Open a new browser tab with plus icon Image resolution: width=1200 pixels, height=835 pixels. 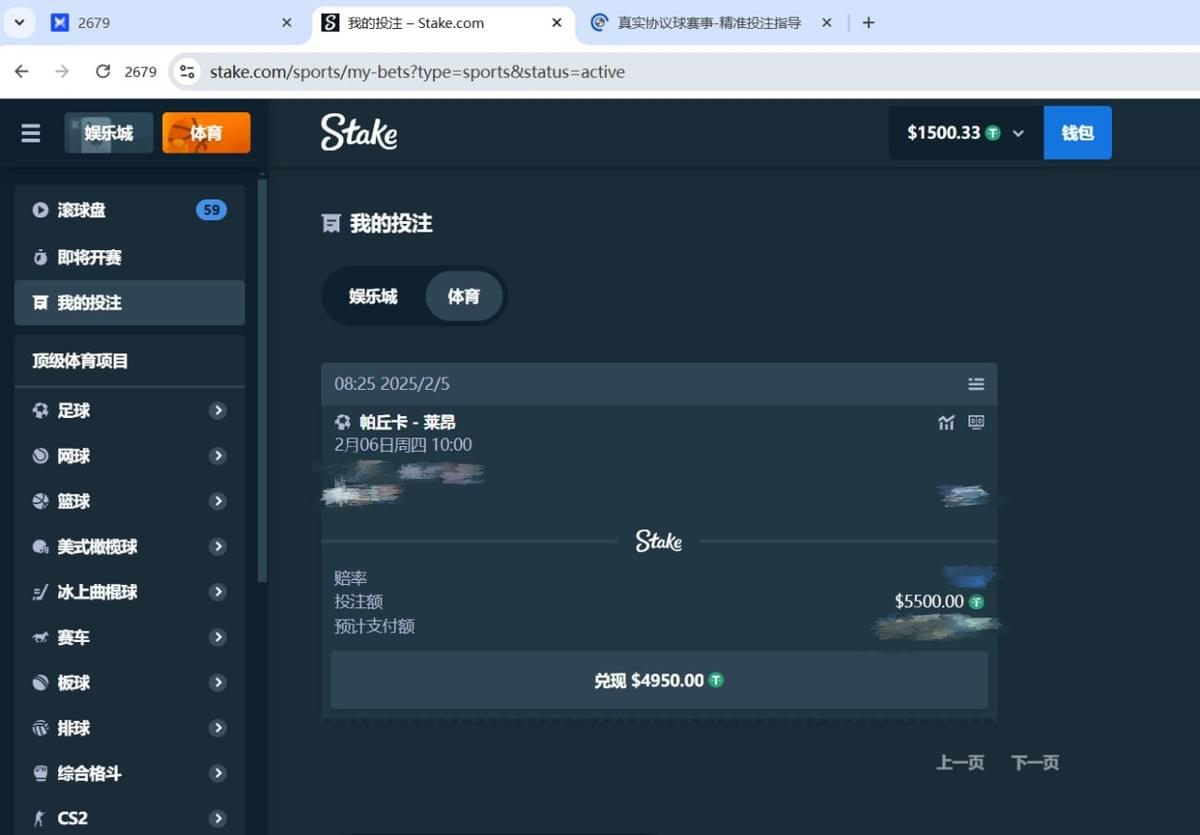868,22
